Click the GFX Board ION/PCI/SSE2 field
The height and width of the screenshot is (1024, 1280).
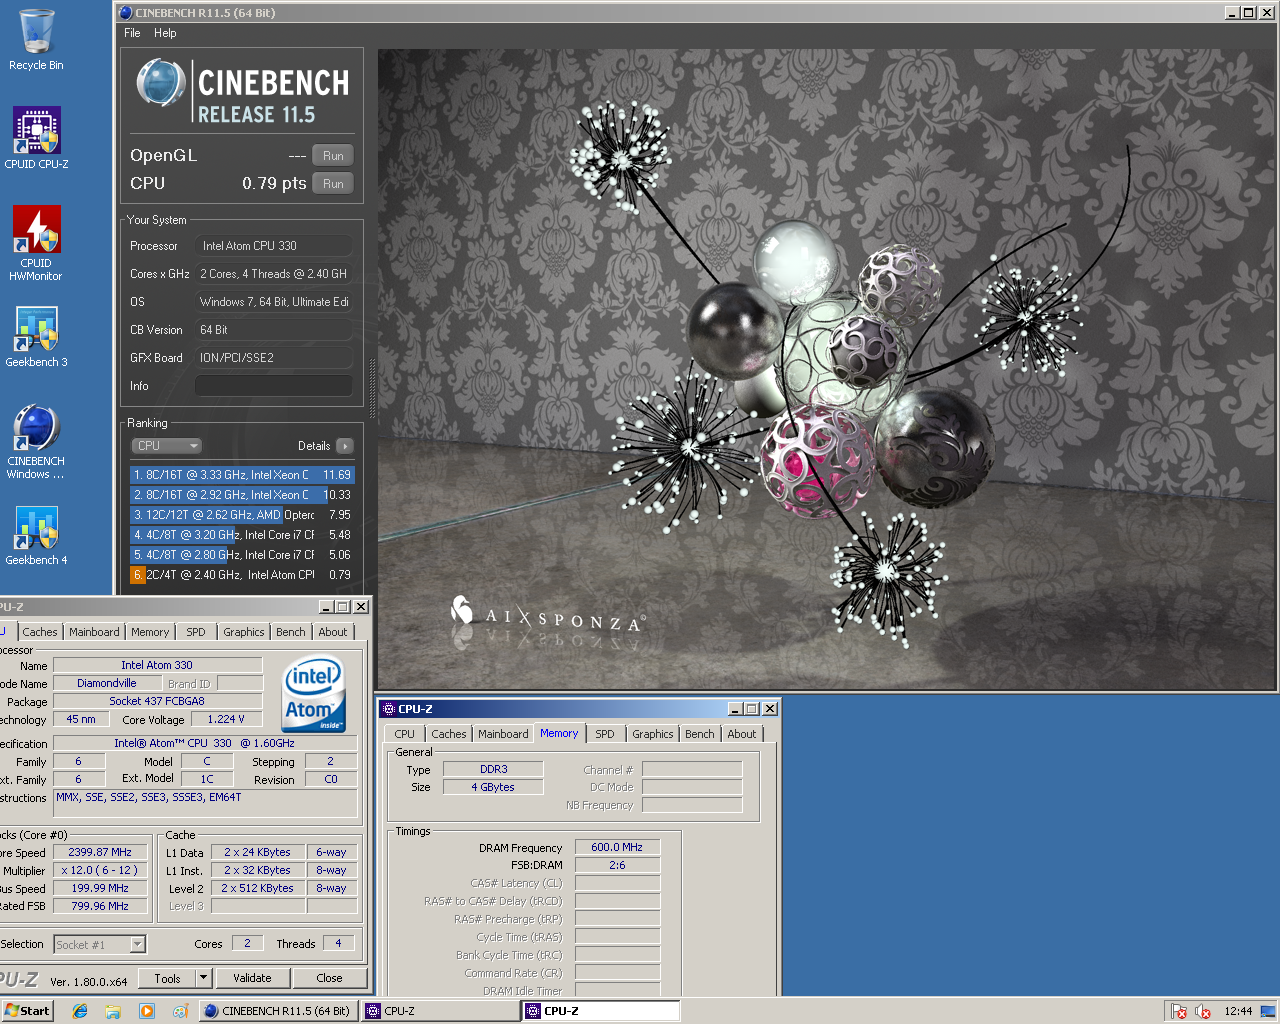[273, 358]
